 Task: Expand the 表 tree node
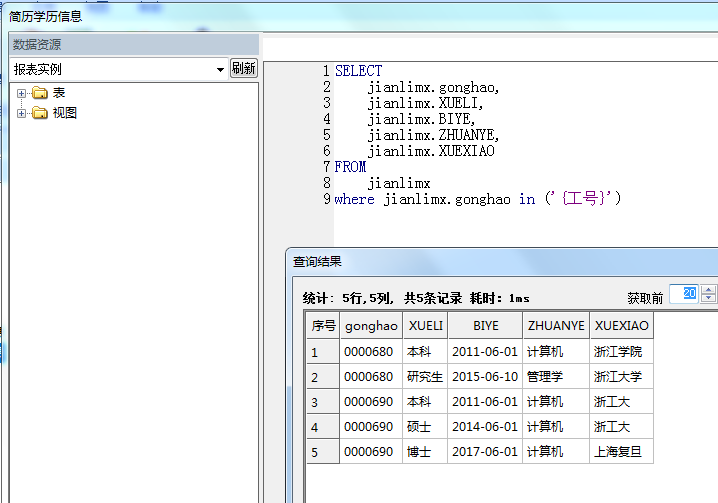[21, 93]
